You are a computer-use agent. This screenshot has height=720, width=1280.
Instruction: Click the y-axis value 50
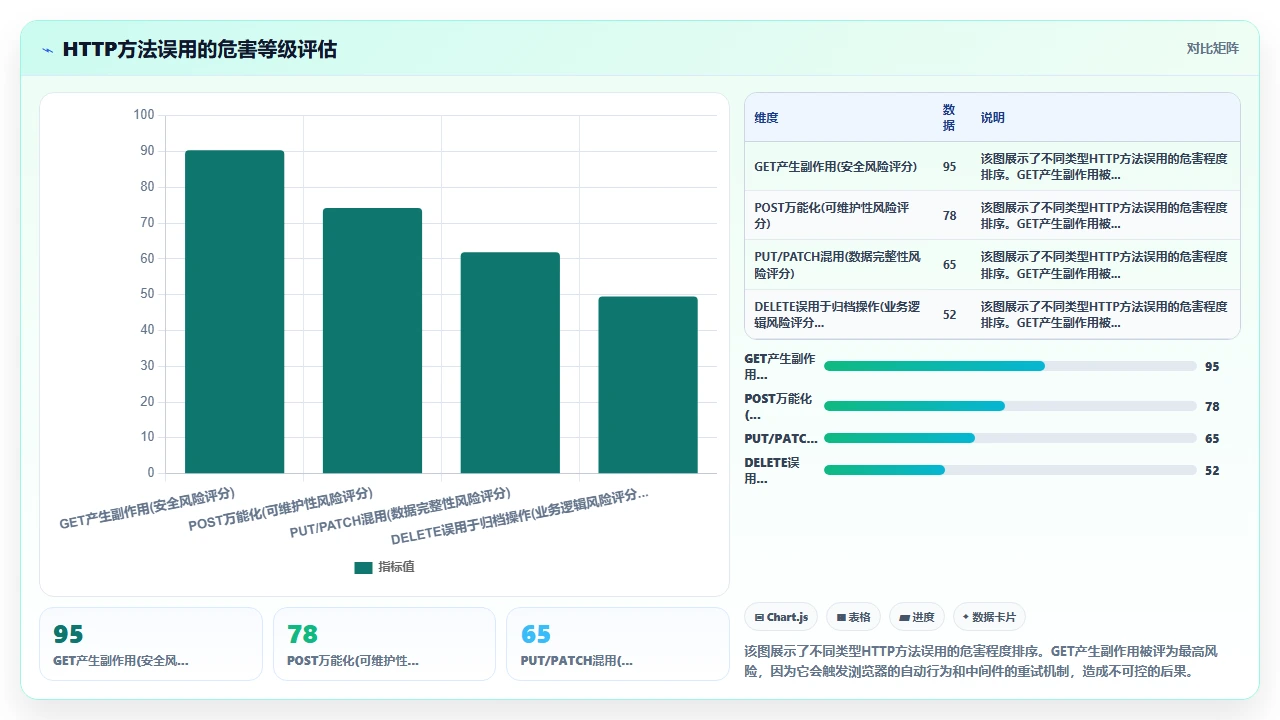pyautogui.click(x=147, y=294)
